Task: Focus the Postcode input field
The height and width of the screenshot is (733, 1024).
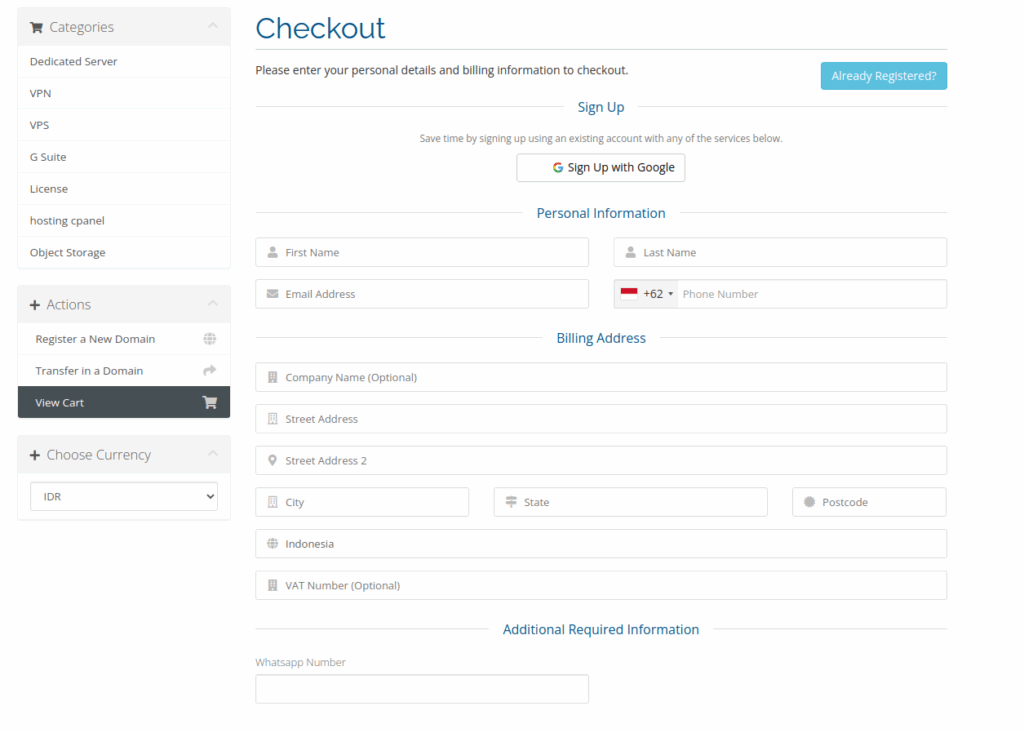Action: coord(869,502)
